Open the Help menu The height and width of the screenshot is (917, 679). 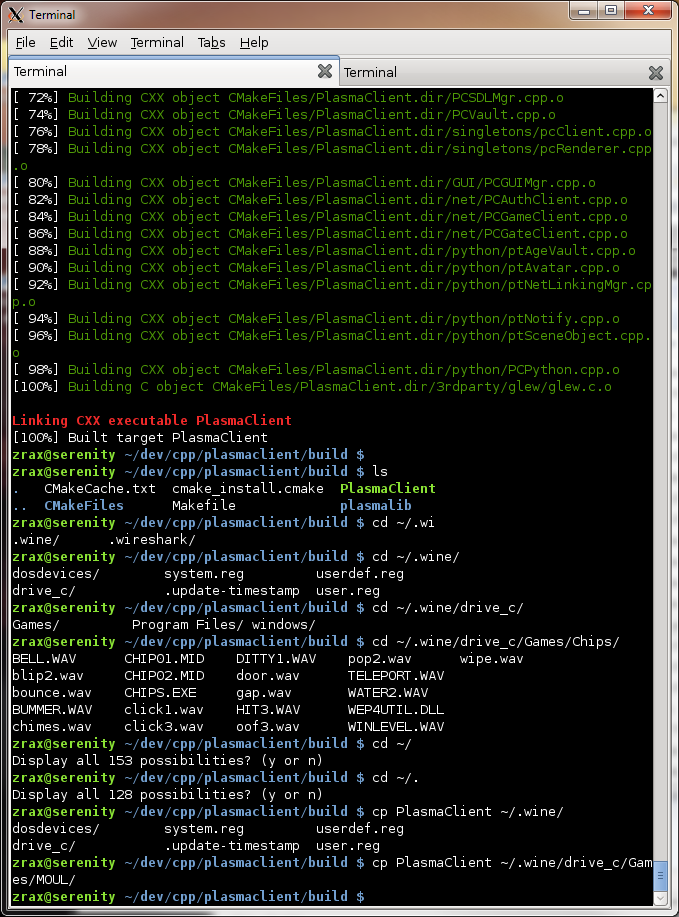(x=254, y=43)
